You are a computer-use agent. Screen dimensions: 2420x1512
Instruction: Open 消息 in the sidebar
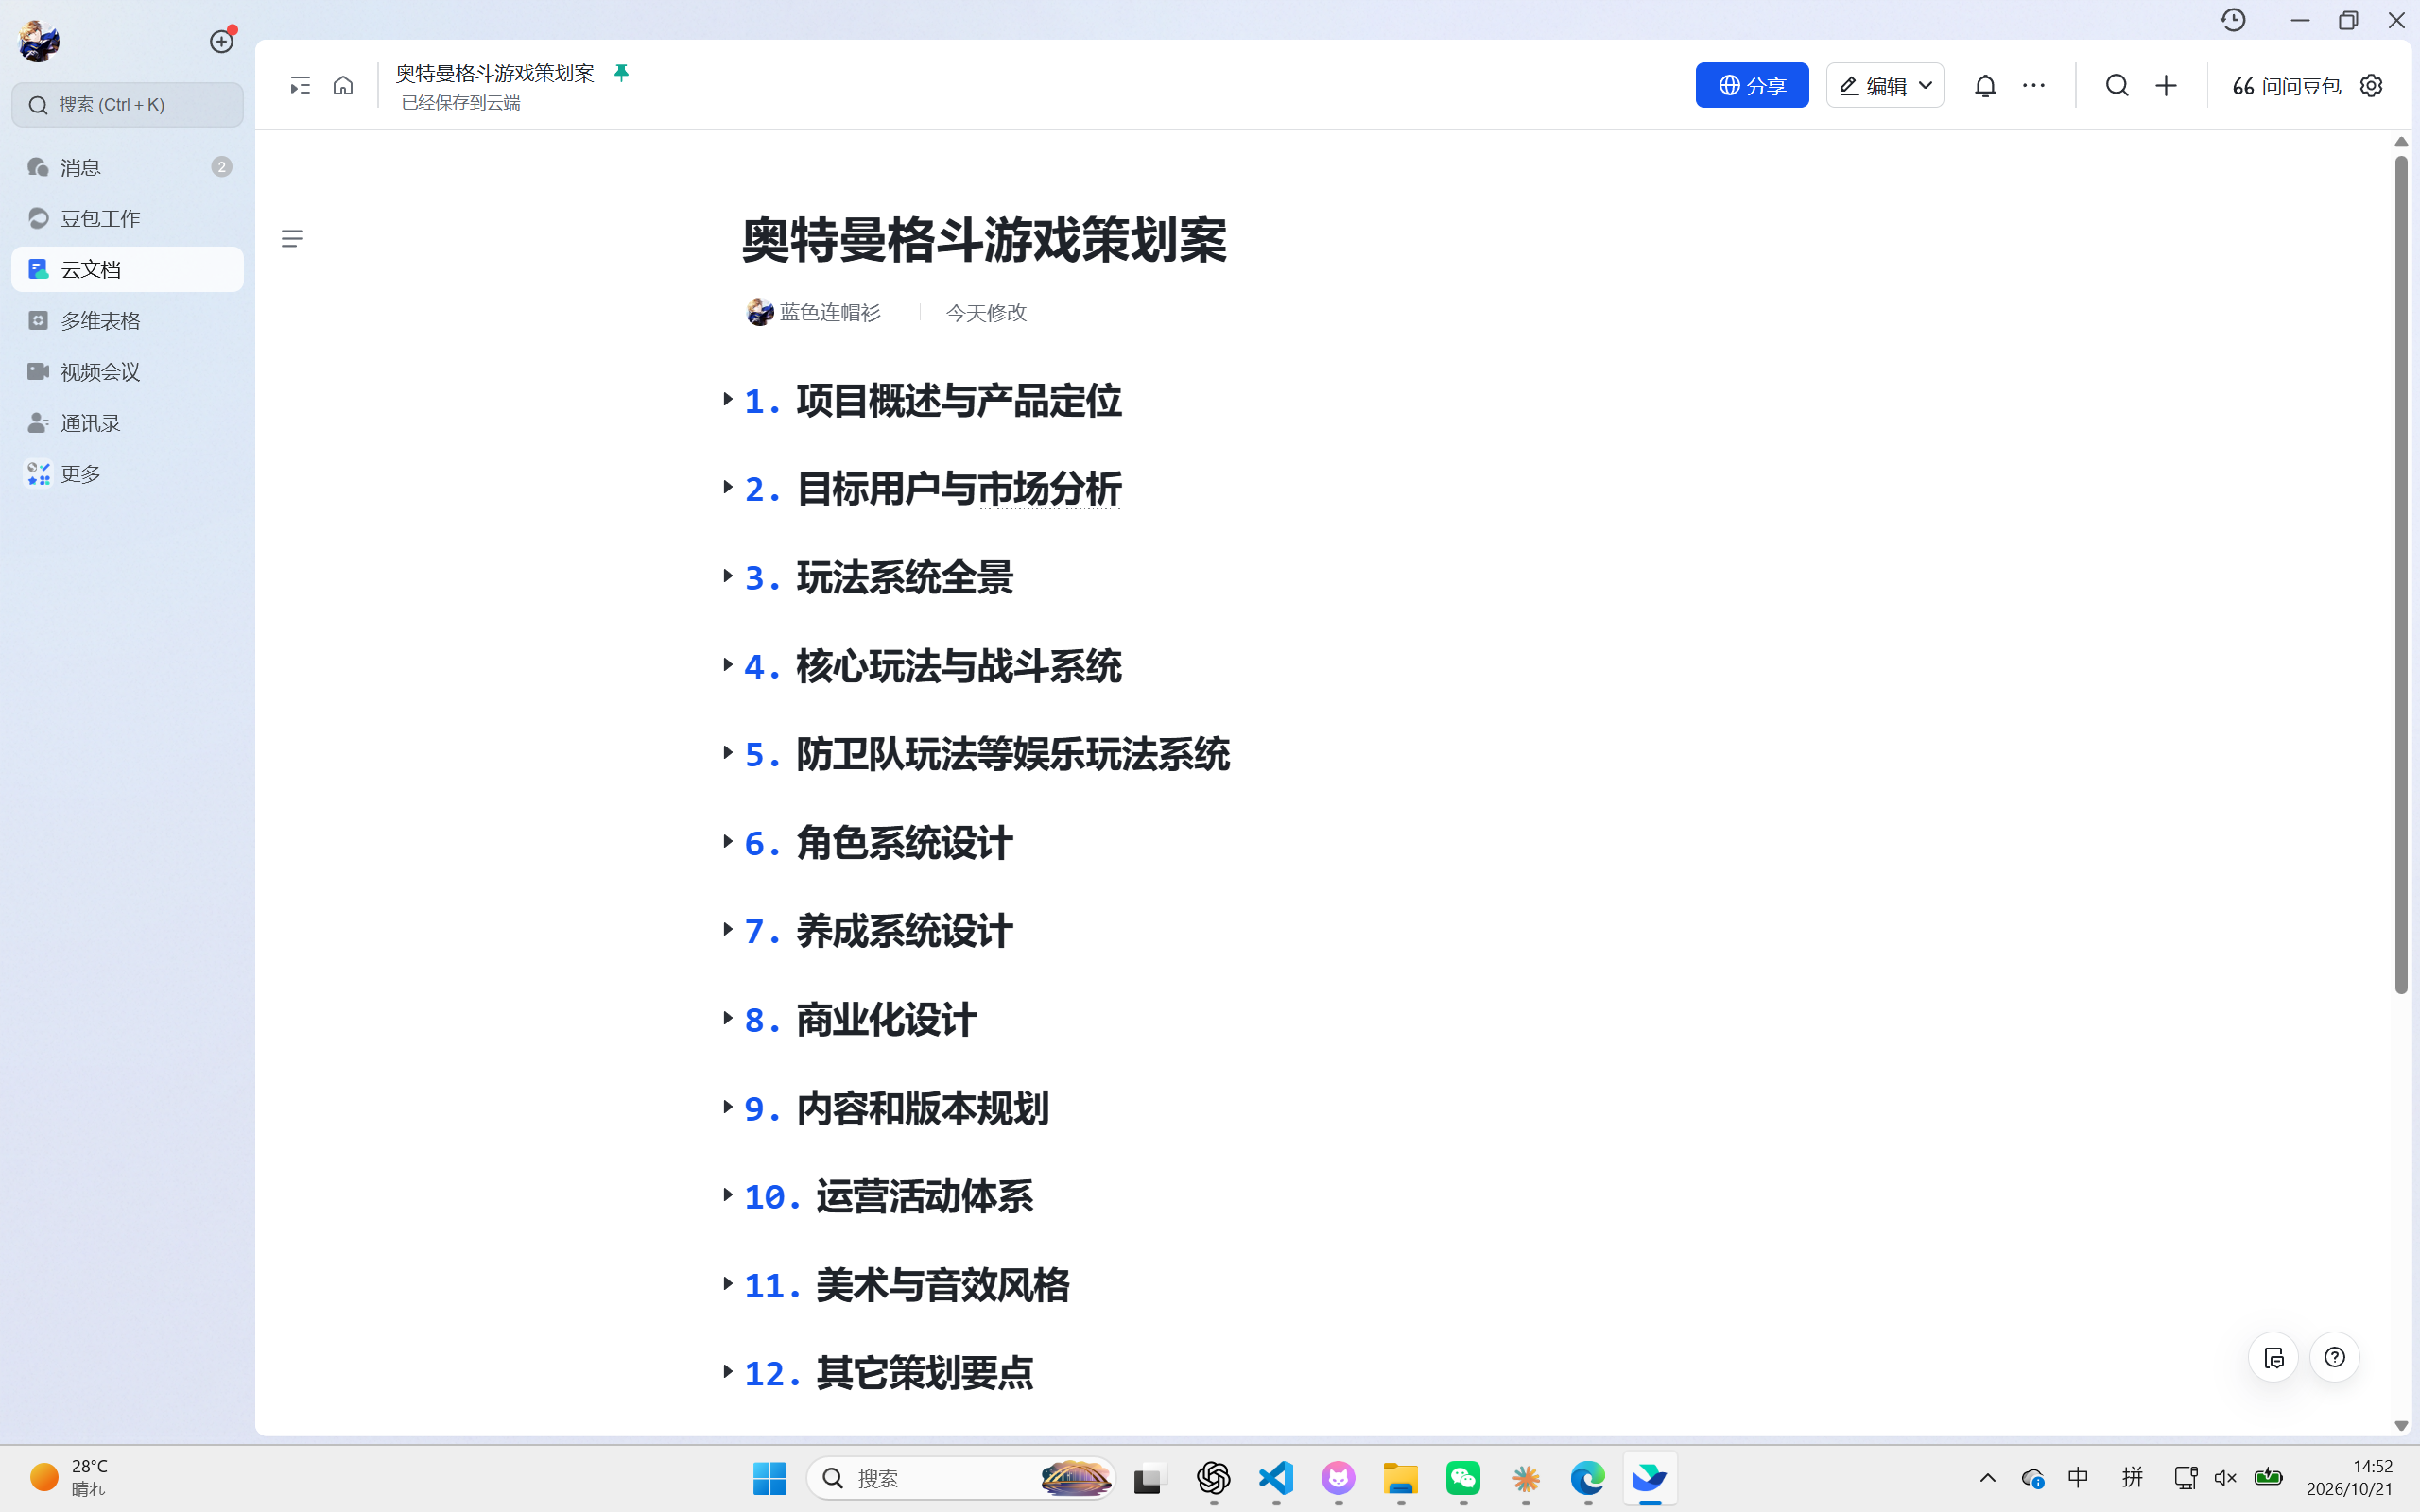pos(127,167)
